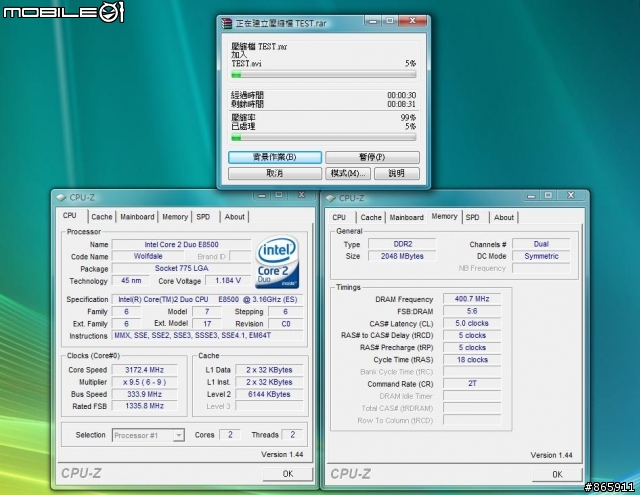
Task: Click the Cycle Time (tRAS) value 18 clocks
Action: [472, 360]
